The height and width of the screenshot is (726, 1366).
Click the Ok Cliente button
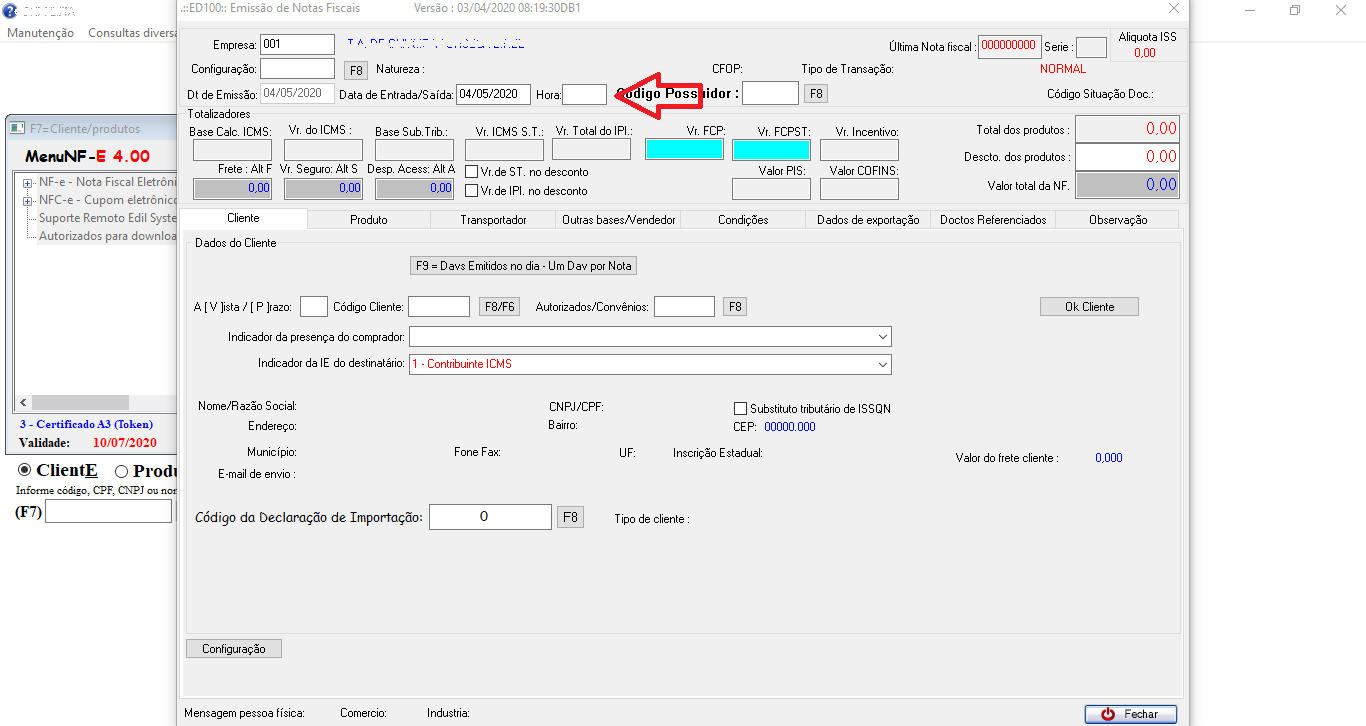coord(1089,307)
